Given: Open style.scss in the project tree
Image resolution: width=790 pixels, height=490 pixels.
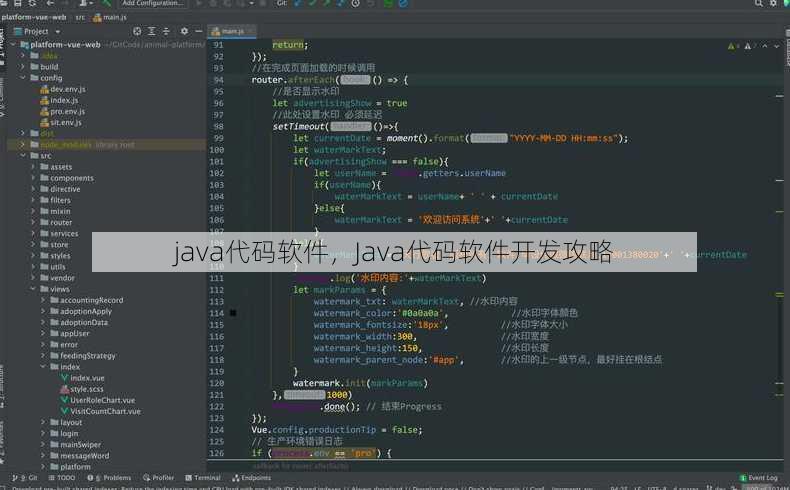Looking at the screenshot, I should click(x=82, y=389).
